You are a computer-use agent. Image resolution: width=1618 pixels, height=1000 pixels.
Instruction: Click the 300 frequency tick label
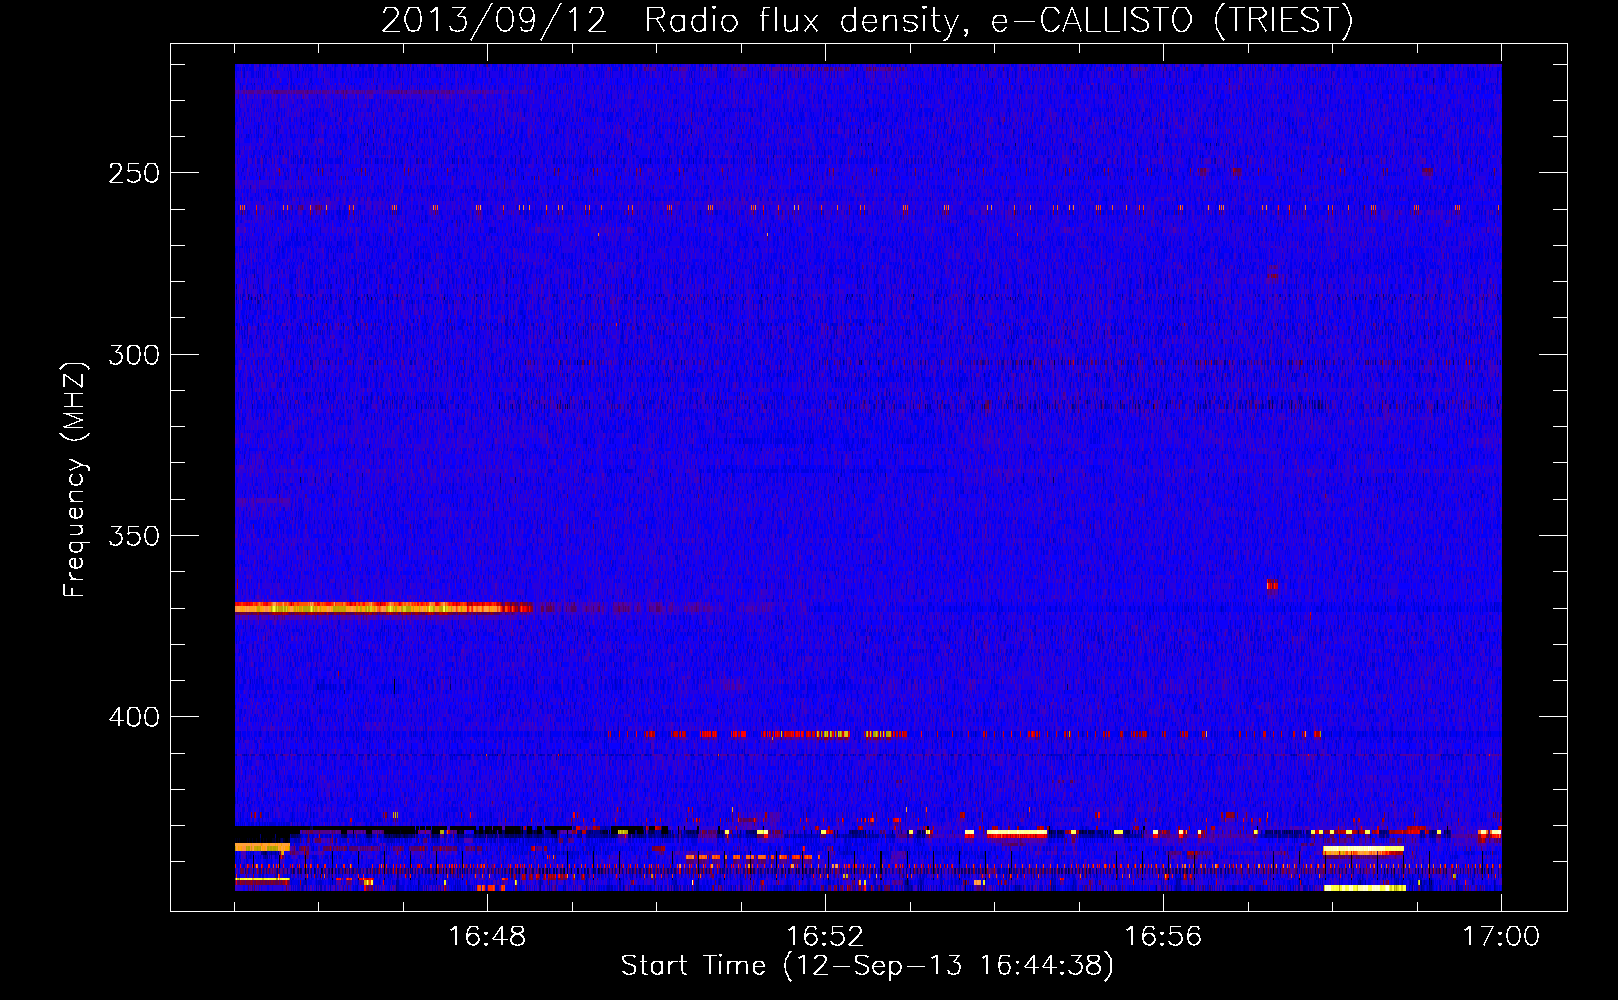click(134, 355)
